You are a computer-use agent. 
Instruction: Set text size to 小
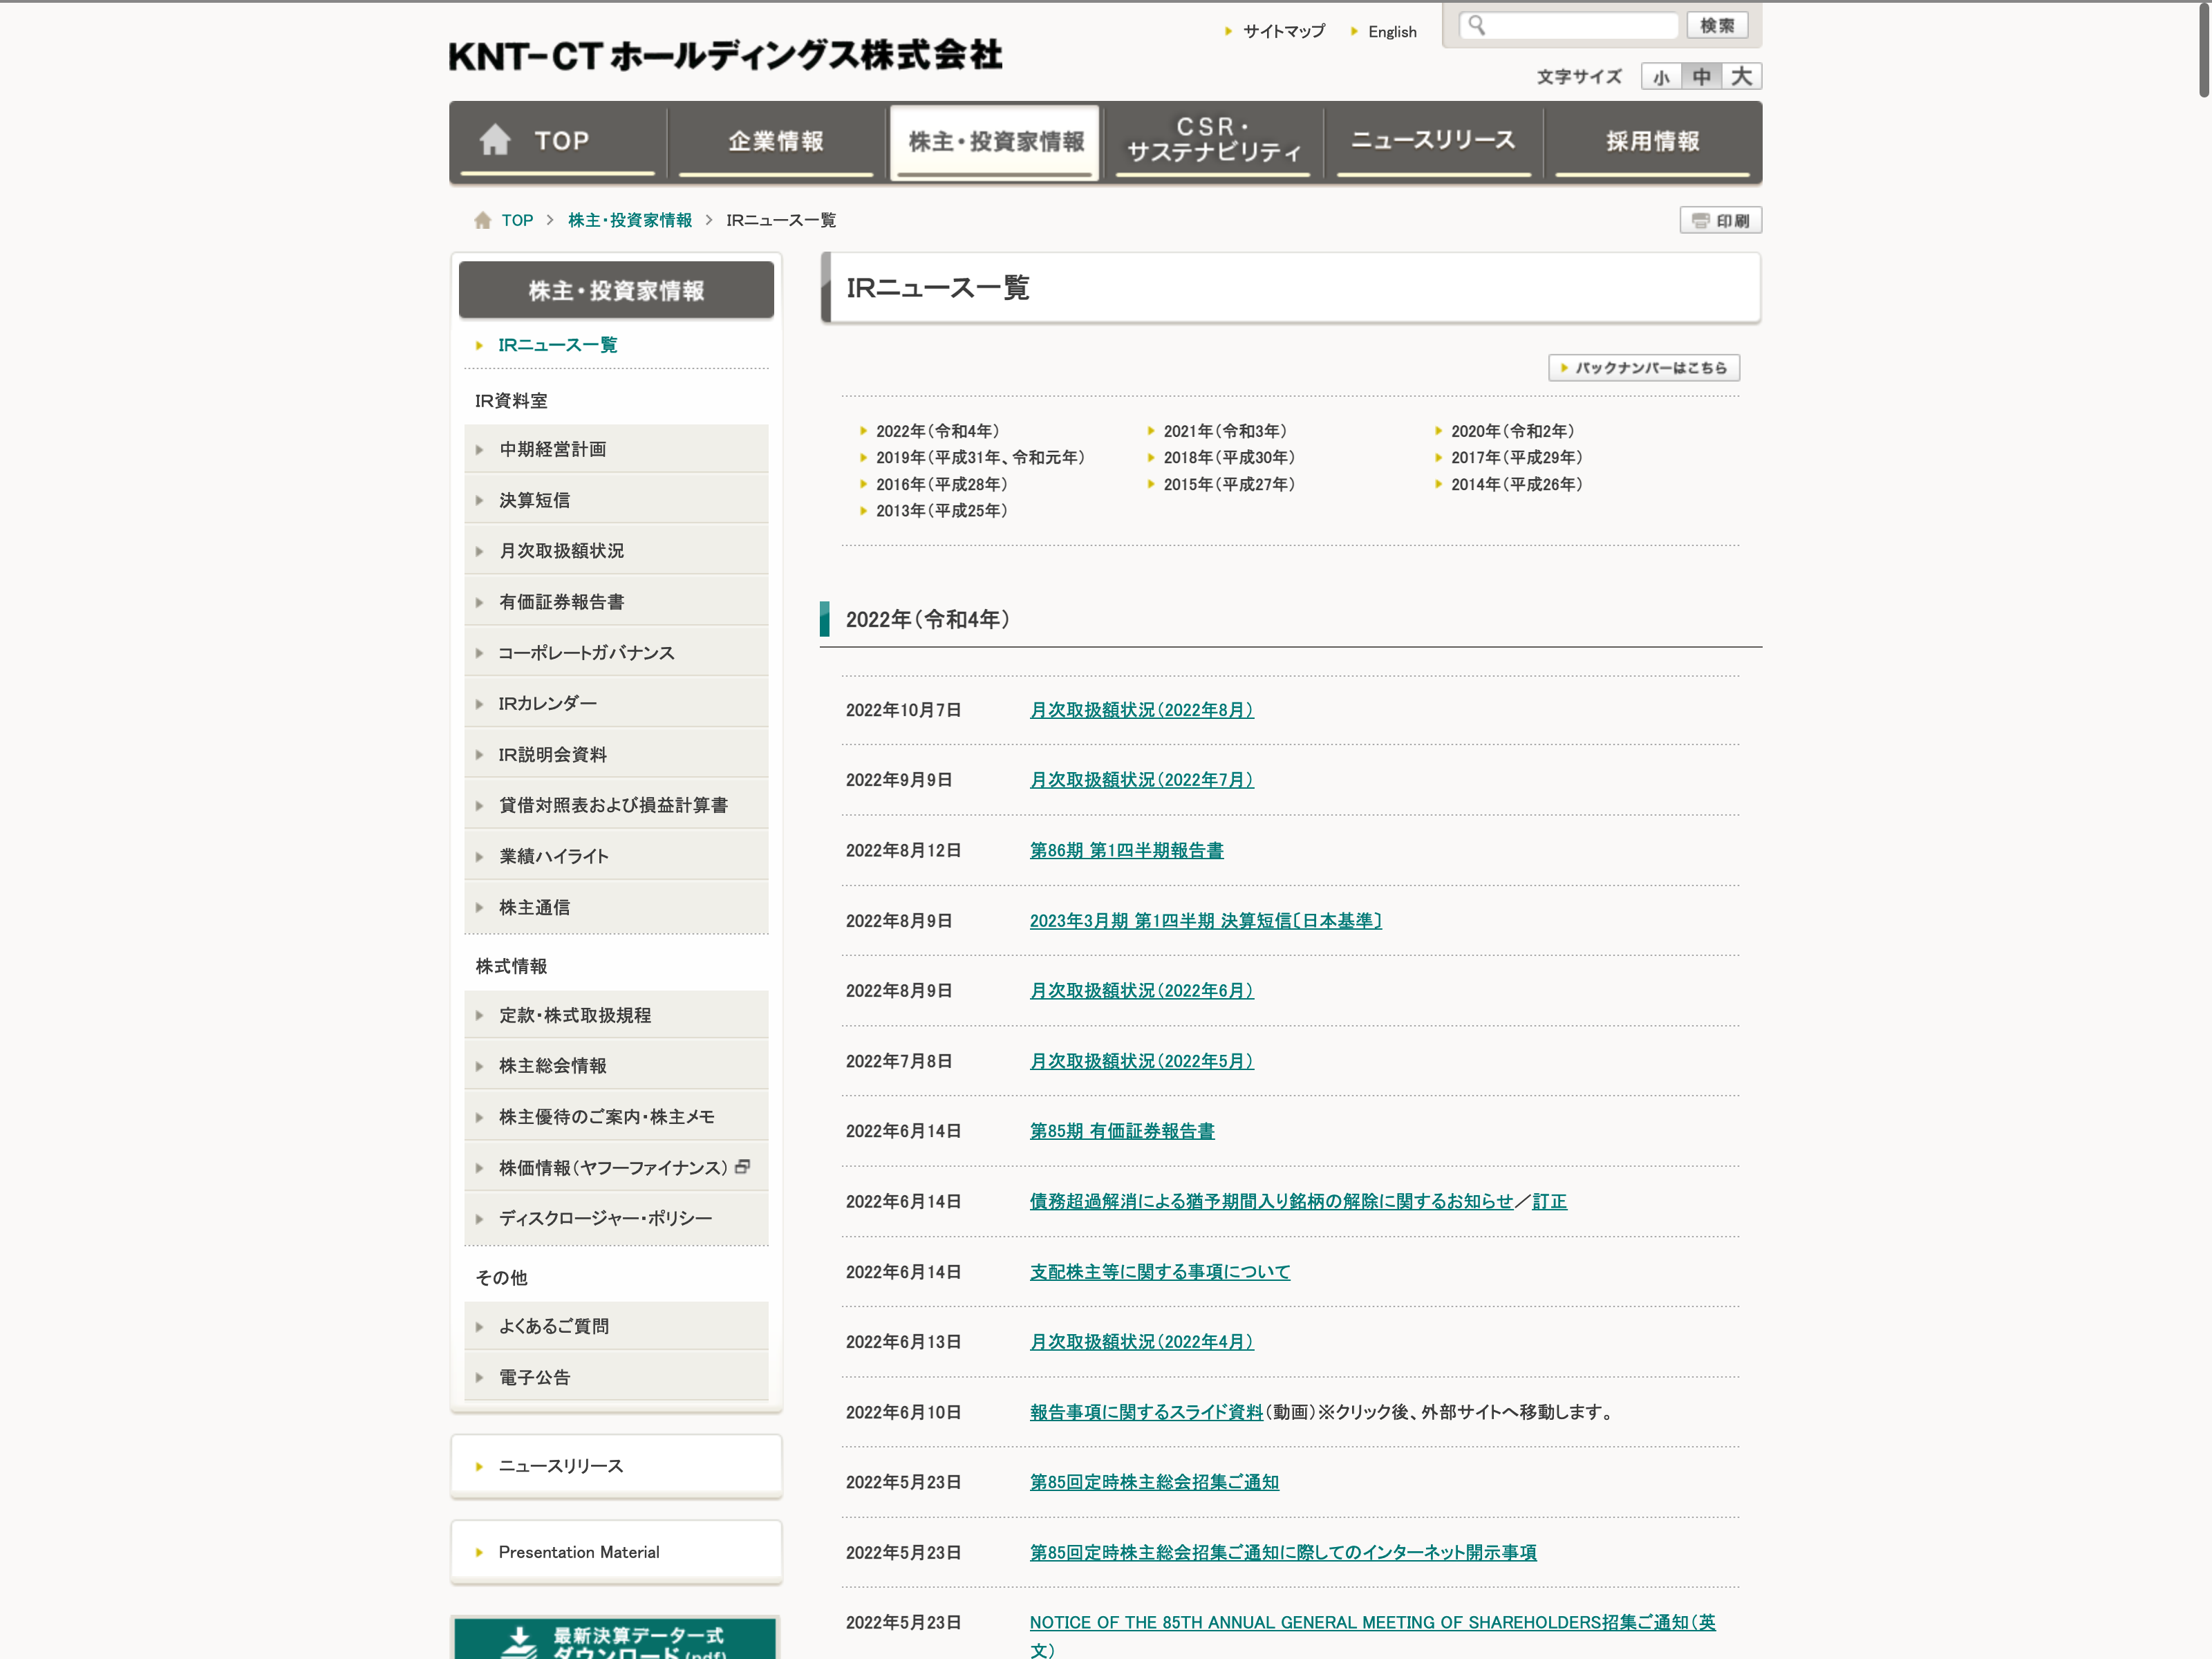[1661, 77]
